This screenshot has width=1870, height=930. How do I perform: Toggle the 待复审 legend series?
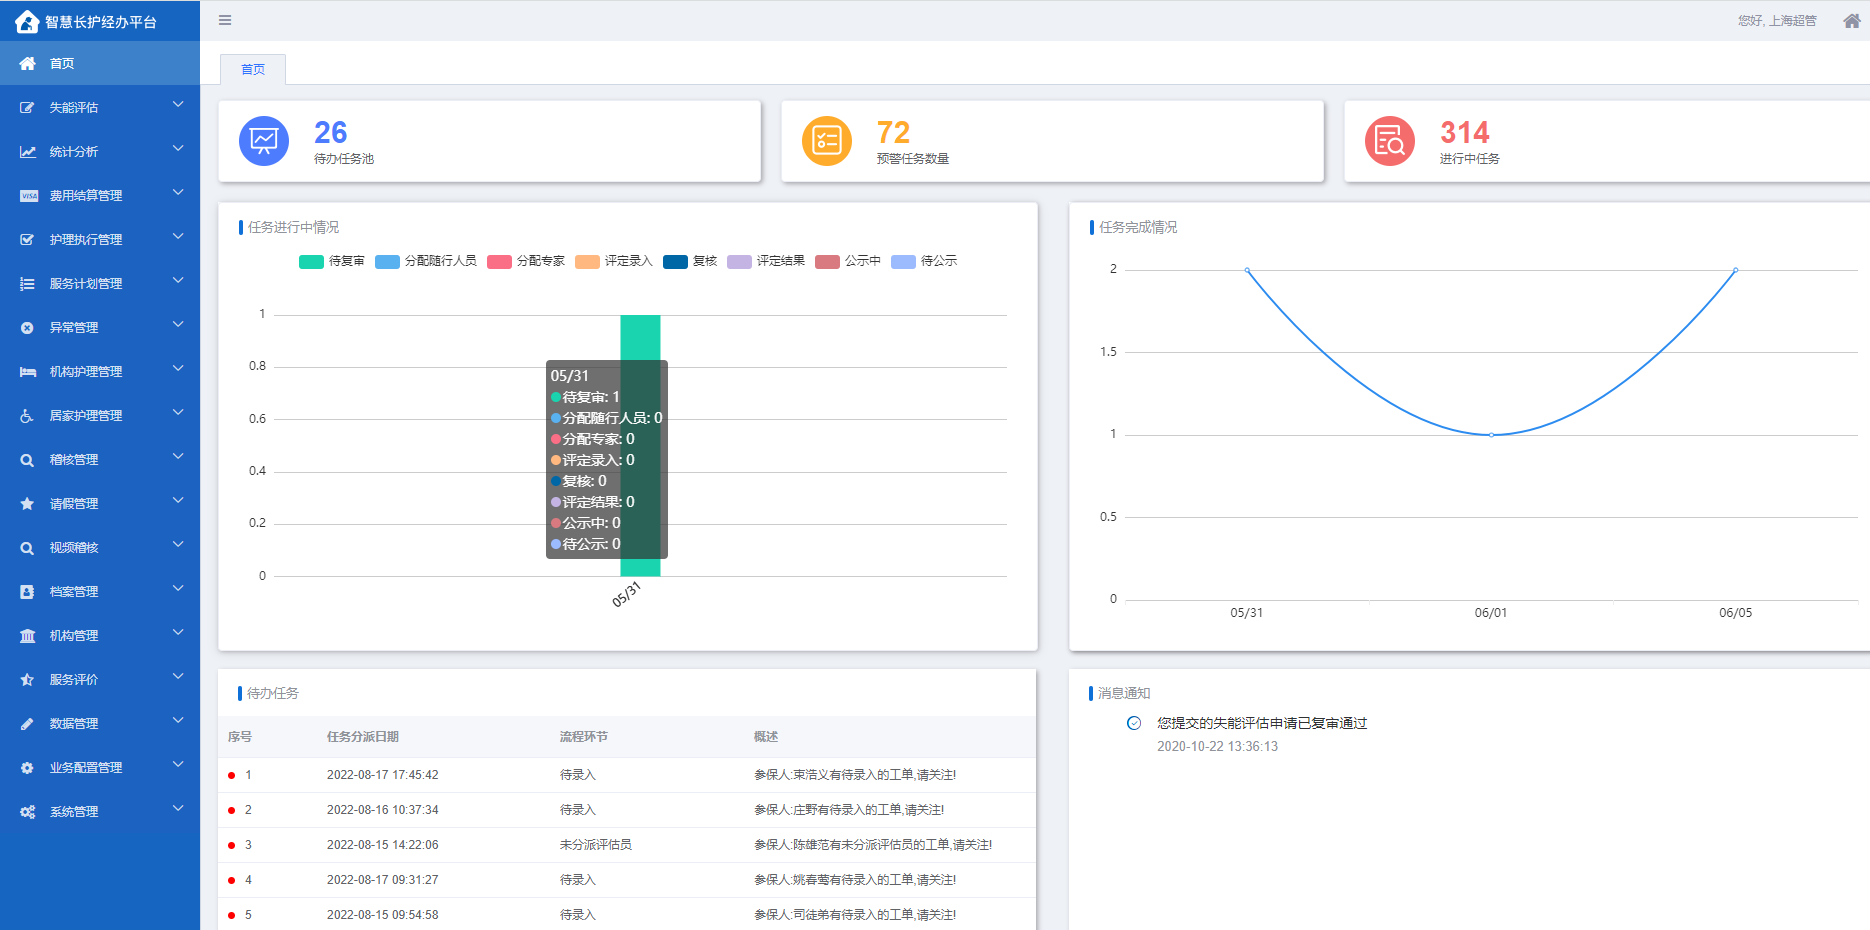pos(332,261)
